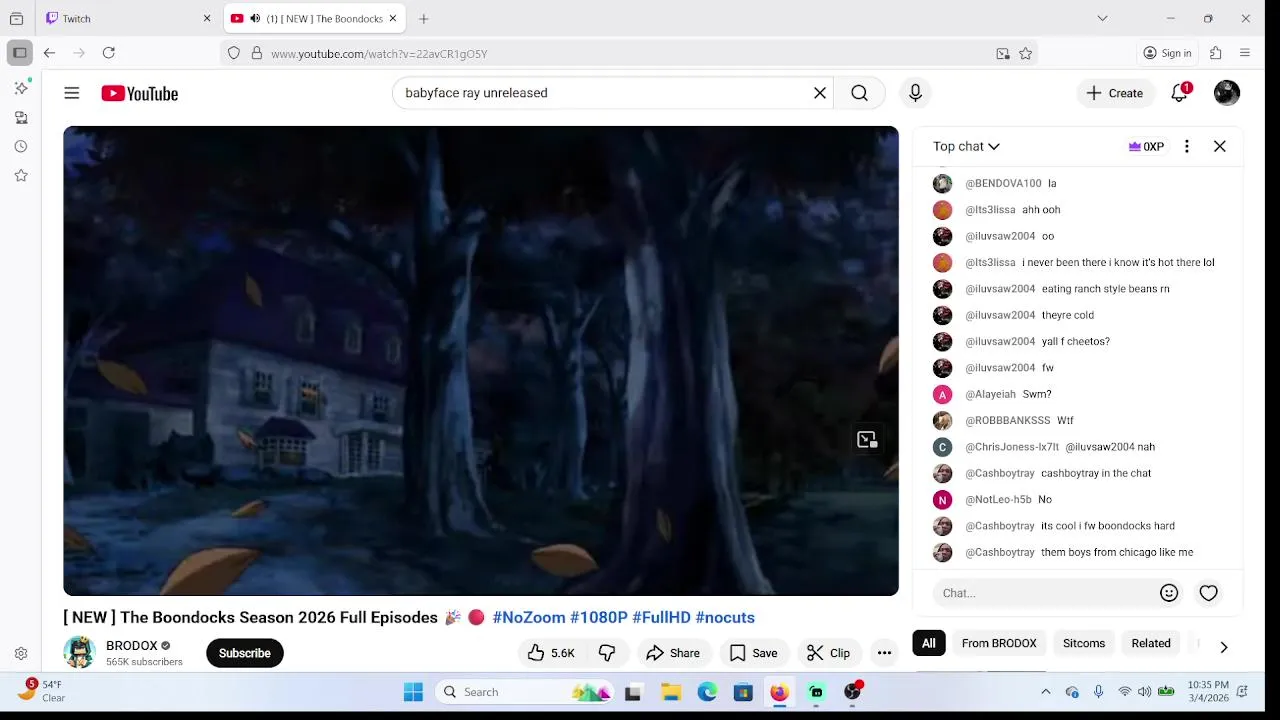Image resolution: width=1280 pixels, height=720 pixels.
Task: Open the YouTube account avatar menu
Action: click(x=1227, y=93)
